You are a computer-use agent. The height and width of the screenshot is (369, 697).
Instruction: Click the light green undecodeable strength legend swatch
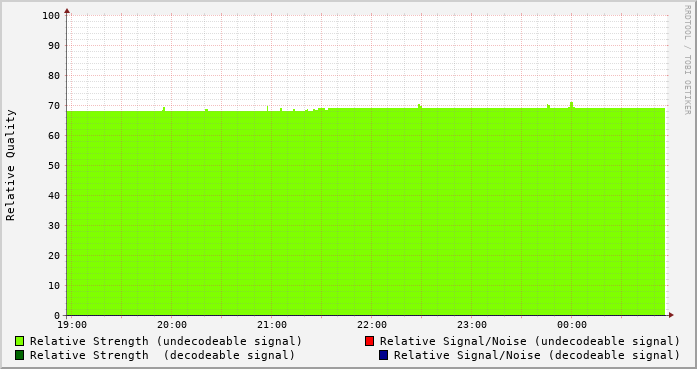[20, 341]
